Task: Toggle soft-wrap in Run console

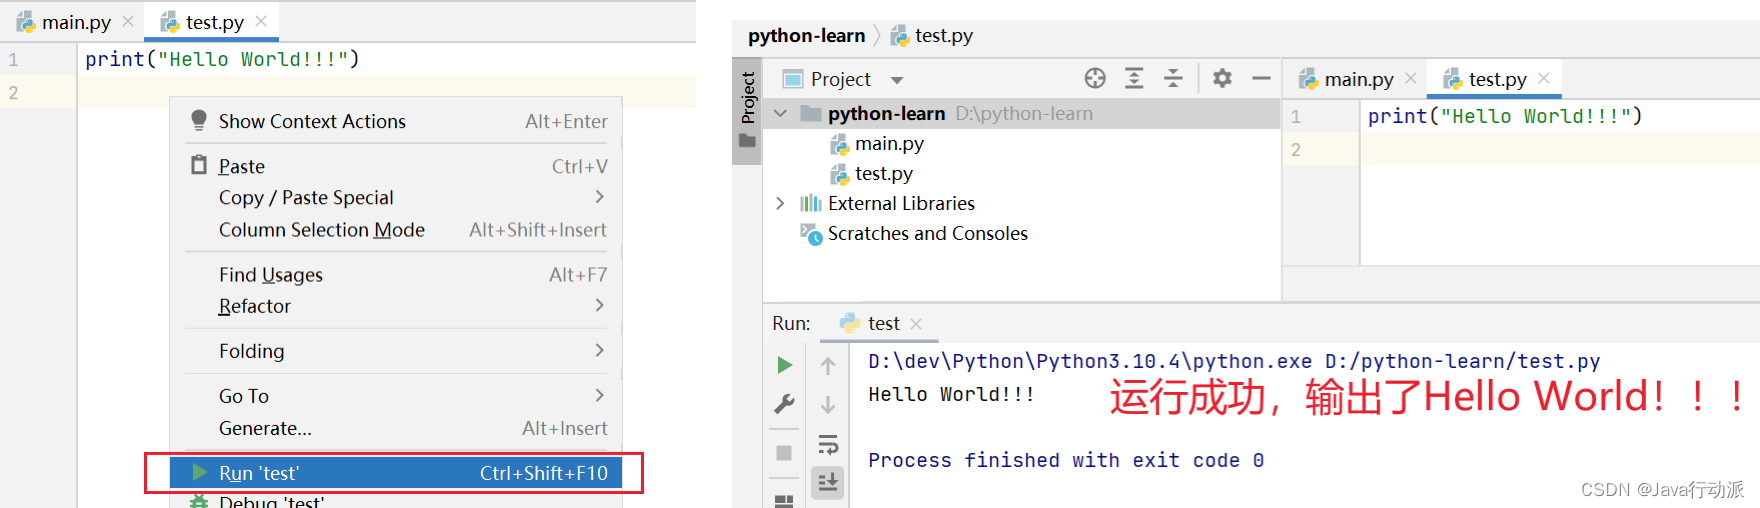Action: pyautogui.click(x=828, y=444)
